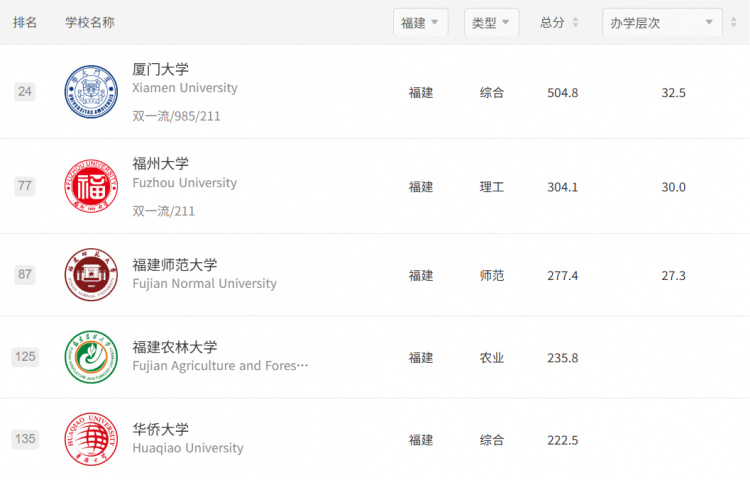Click the Xiamen University logo

pos(91,92)
